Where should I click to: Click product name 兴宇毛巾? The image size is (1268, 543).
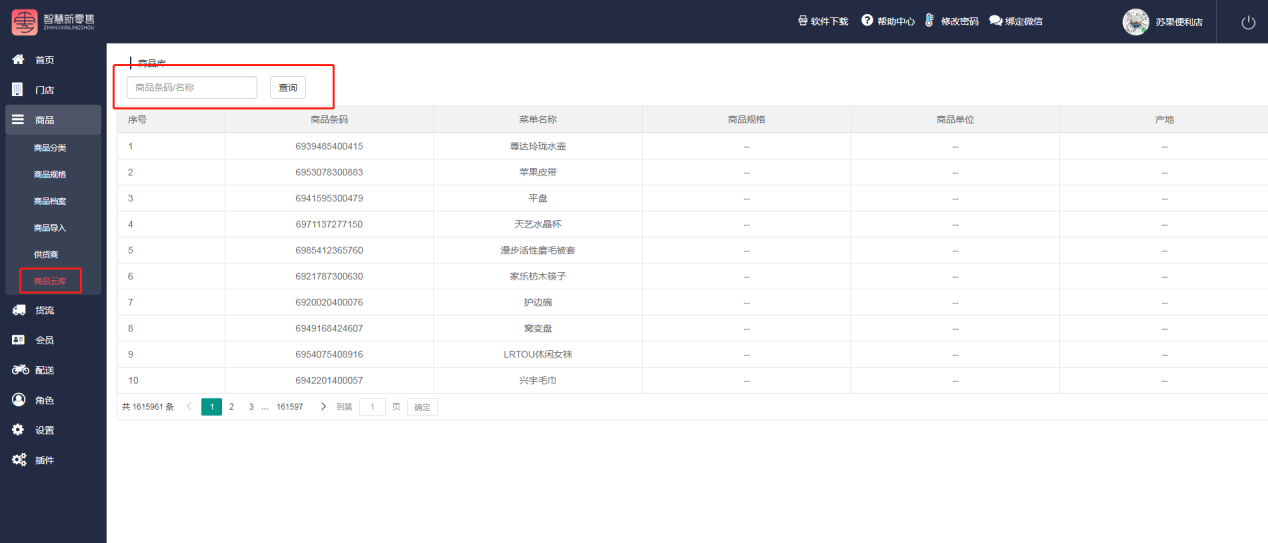pyautogui.click(x=538, y=380)
